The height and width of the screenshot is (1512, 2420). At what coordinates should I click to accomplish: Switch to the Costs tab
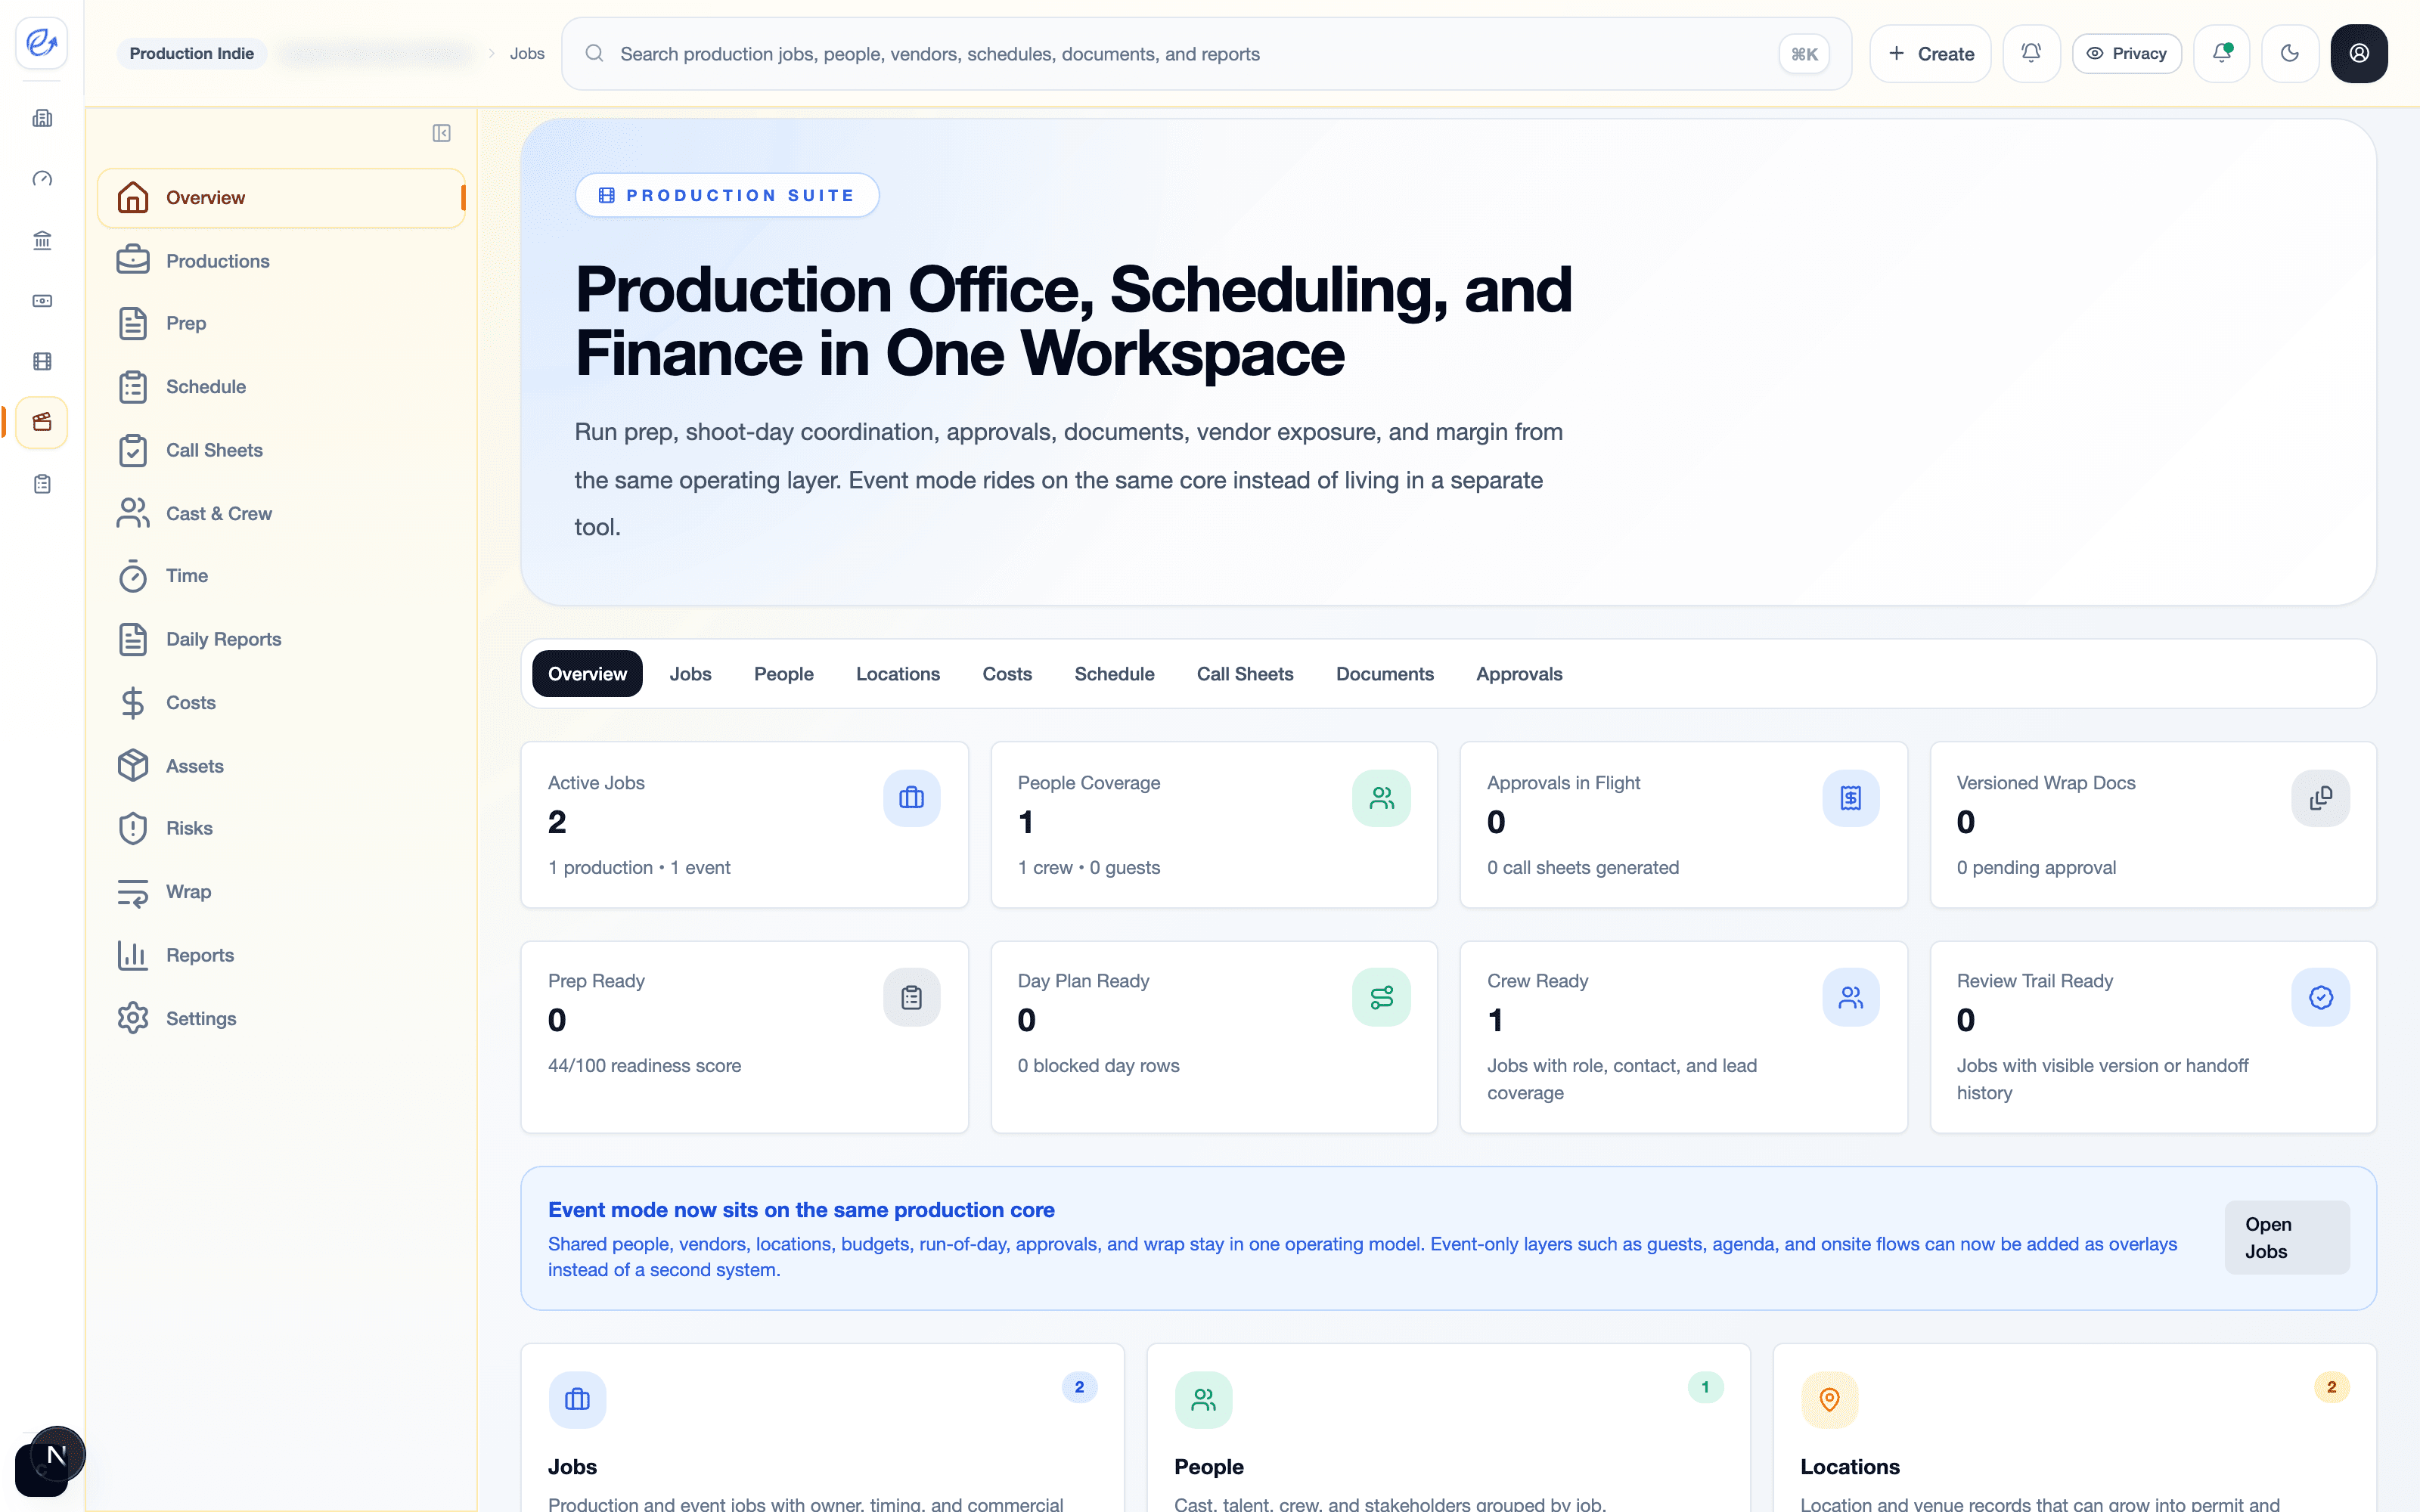pos(1007,674)
